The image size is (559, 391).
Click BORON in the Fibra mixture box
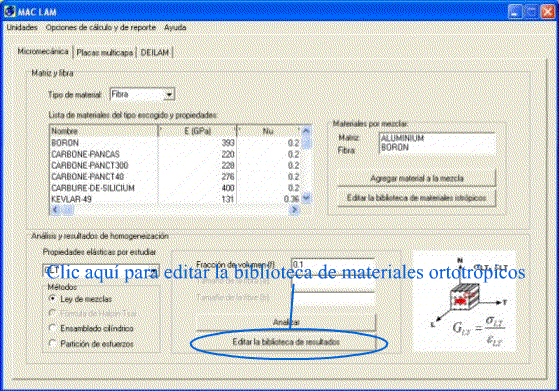[395, 147]
